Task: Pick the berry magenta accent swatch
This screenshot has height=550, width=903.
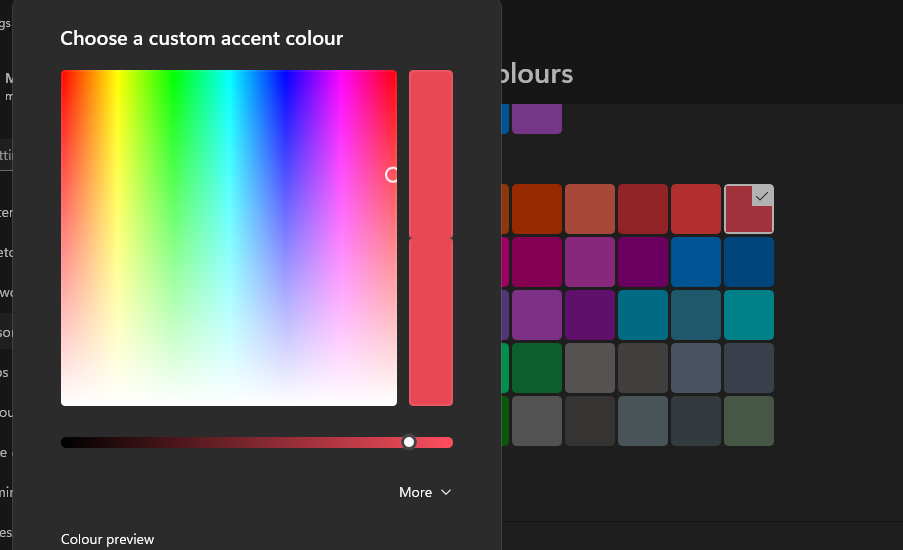Action: (x=537, y=262)
